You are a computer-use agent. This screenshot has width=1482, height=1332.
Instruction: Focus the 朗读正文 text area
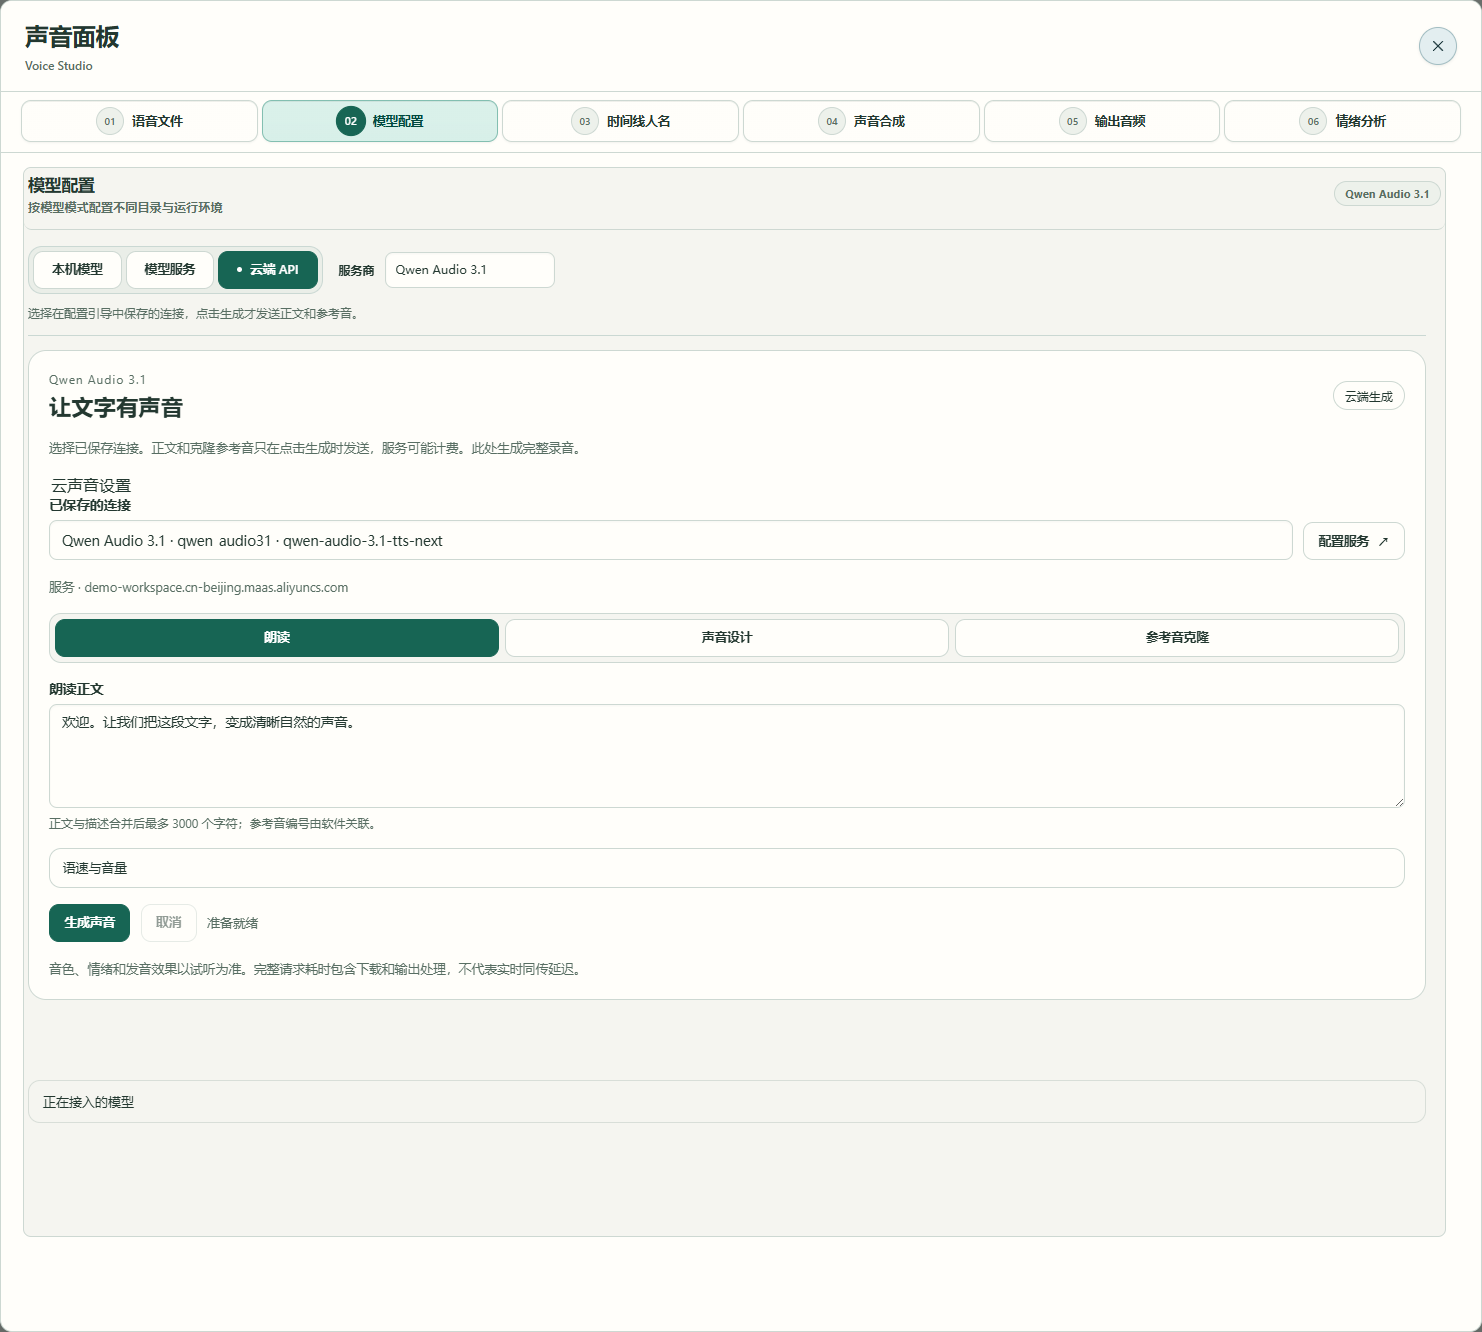[727, 756]
